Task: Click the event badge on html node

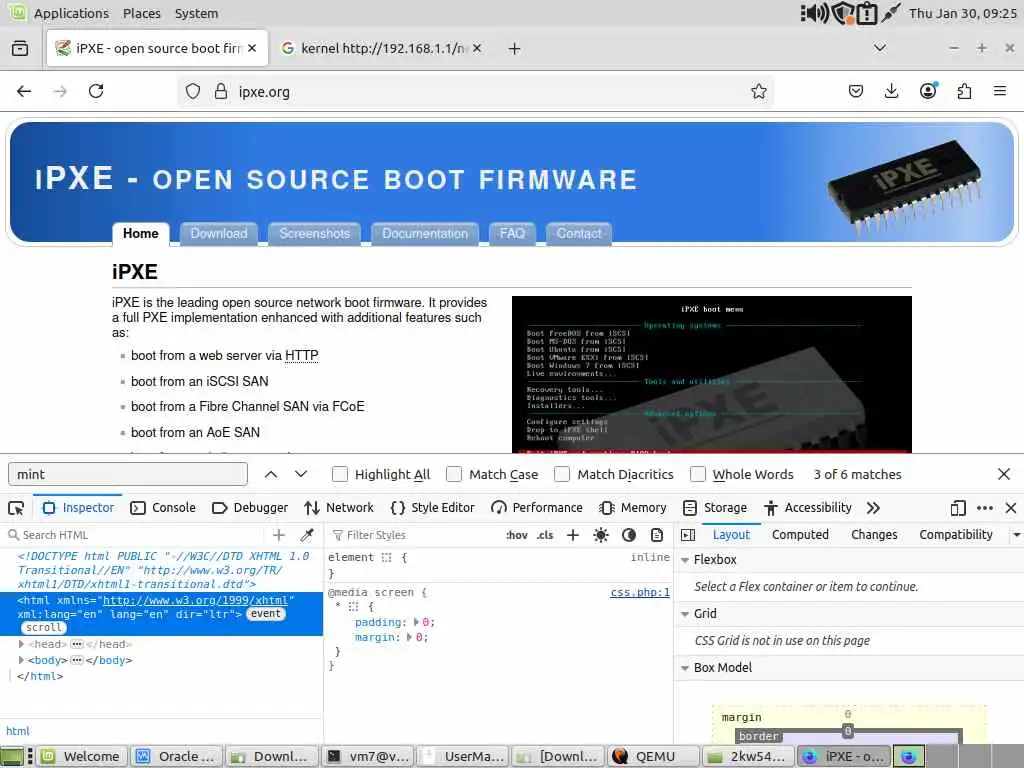Action: point(266,614)
